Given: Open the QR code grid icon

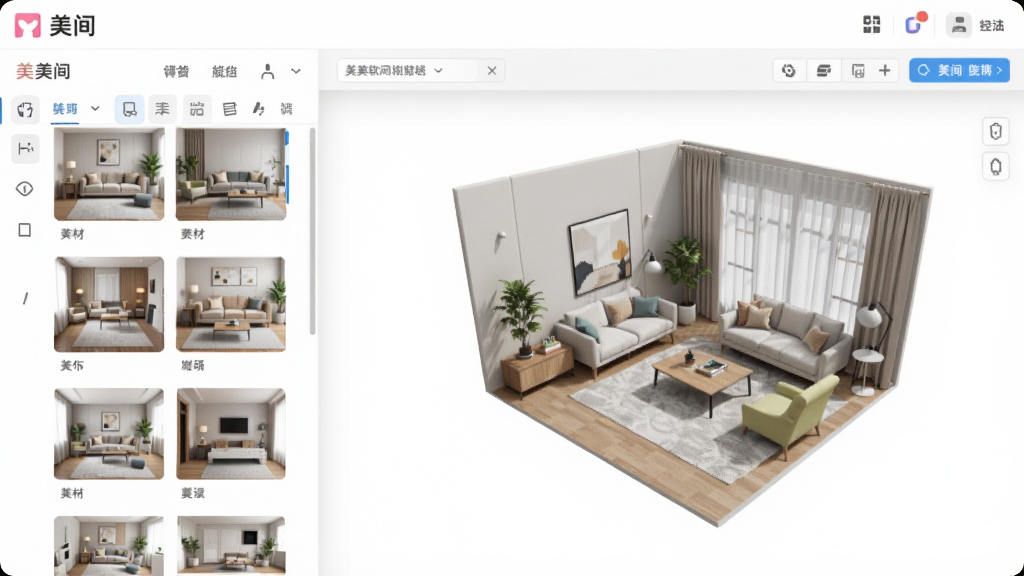Looking at the screenshot, I should point(872,25).
